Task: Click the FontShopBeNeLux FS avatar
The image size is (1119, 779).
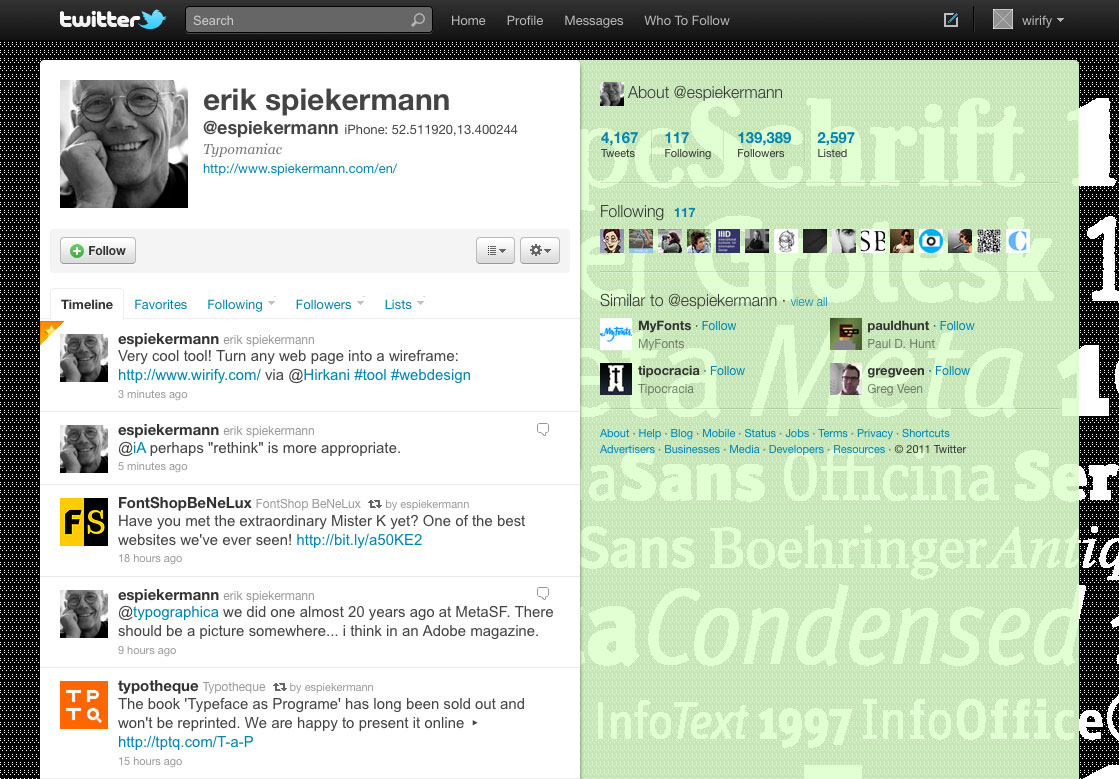Action: pos(83,522)
